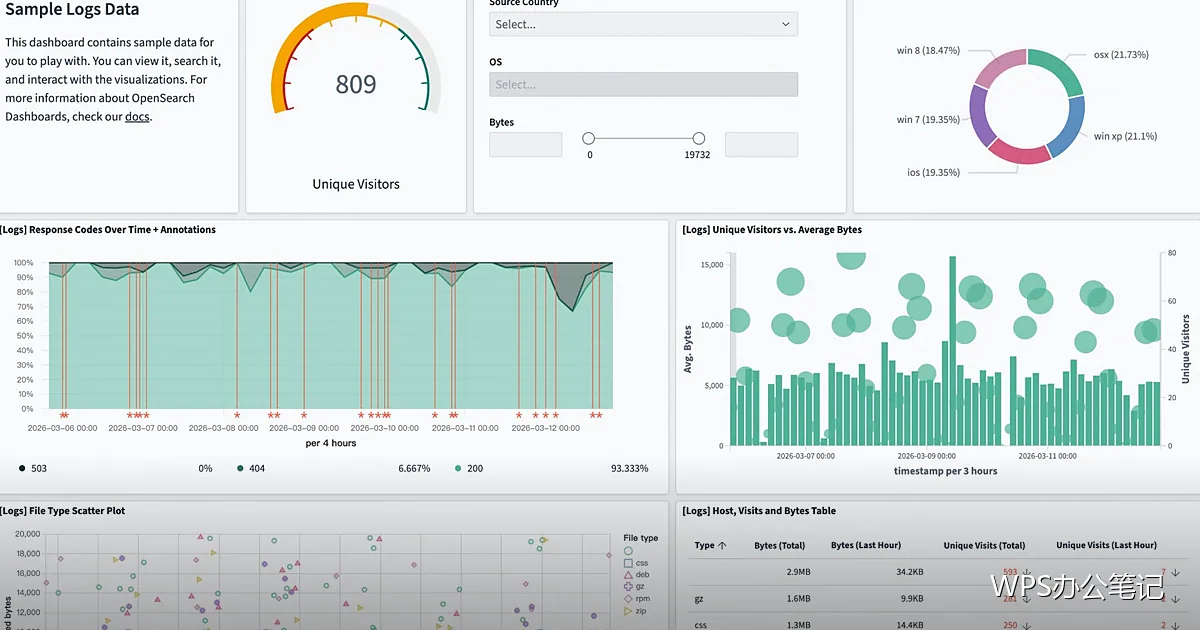Click the 503 legend color dot
The width and height of the screenshot is (1200, 630).
pyautogui.click(x=22, y=468)
